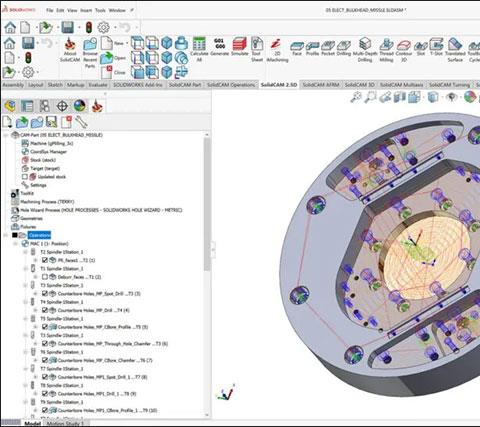This screenshot has height=427, width=480.
Task: Uncheck Counterbore Holes_MP1_Drill_1 T8 (9) checkbox
Action: pos(45,393)
